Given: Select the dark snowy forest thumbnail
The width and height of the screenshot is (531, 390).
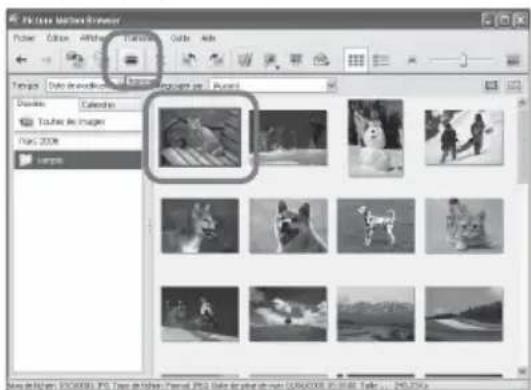Looking at the screenshot, I should [288, 138].
